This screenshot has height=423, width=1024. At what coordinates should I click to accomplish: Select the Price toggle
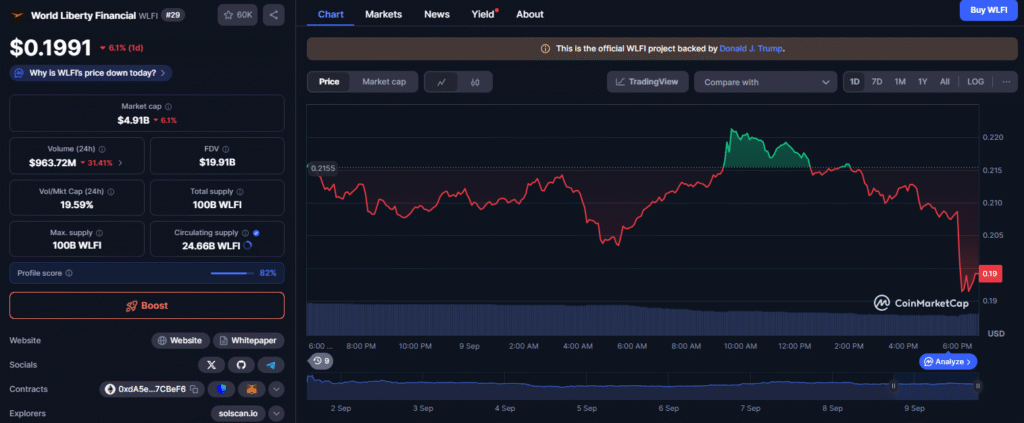[x=329, y=82]
